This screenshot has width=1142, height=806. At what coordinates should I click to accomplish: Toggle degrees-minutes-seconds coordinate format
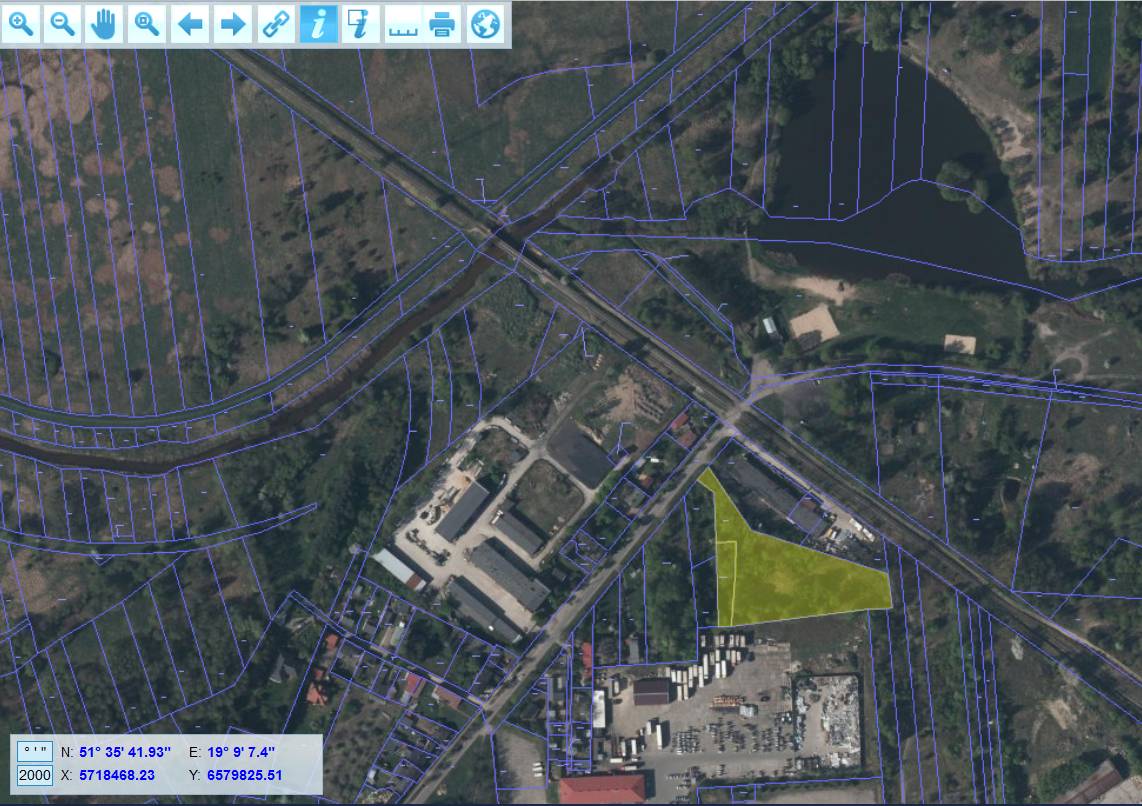[x=35, y=751]
